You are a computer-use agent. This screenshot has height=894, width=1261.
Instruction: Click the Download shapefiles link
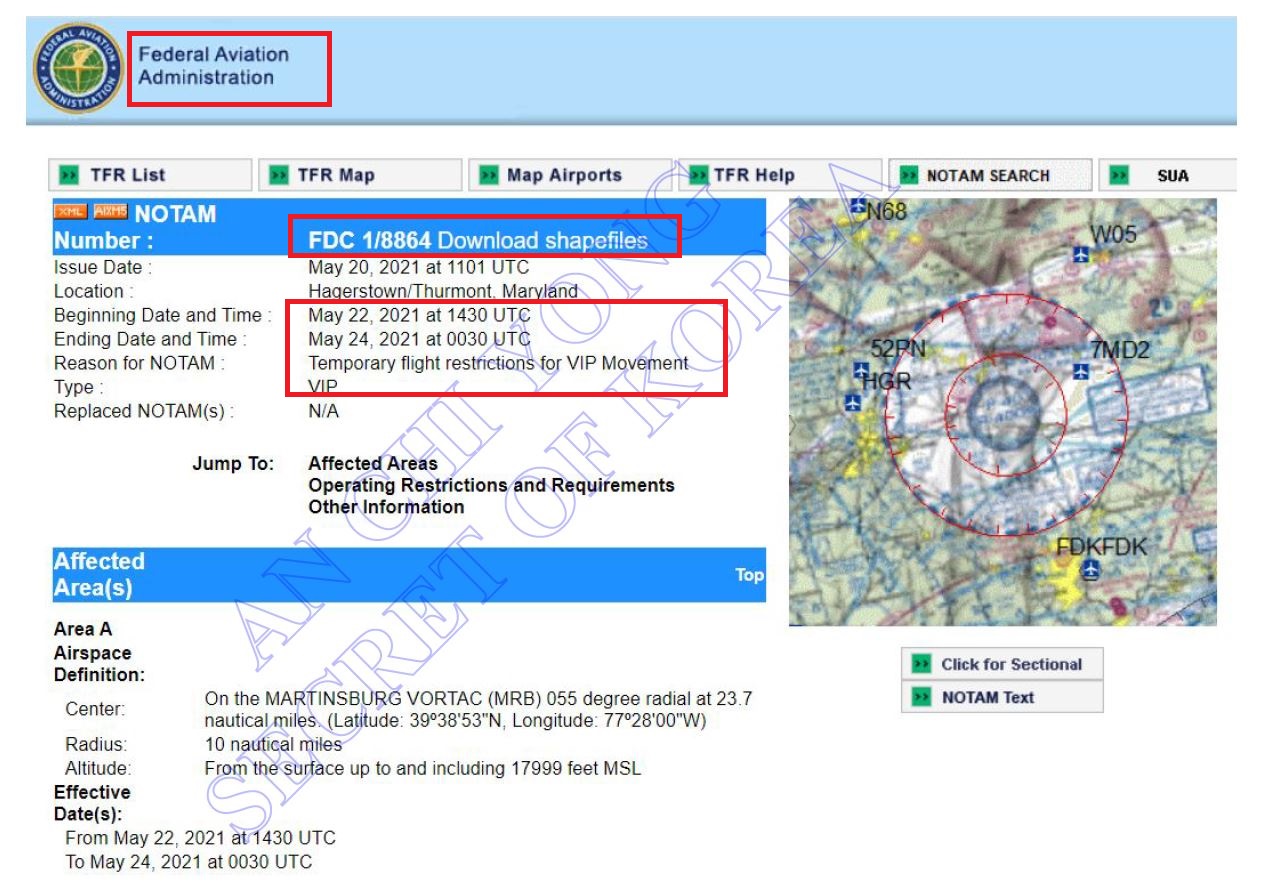(x=543, y=240)
